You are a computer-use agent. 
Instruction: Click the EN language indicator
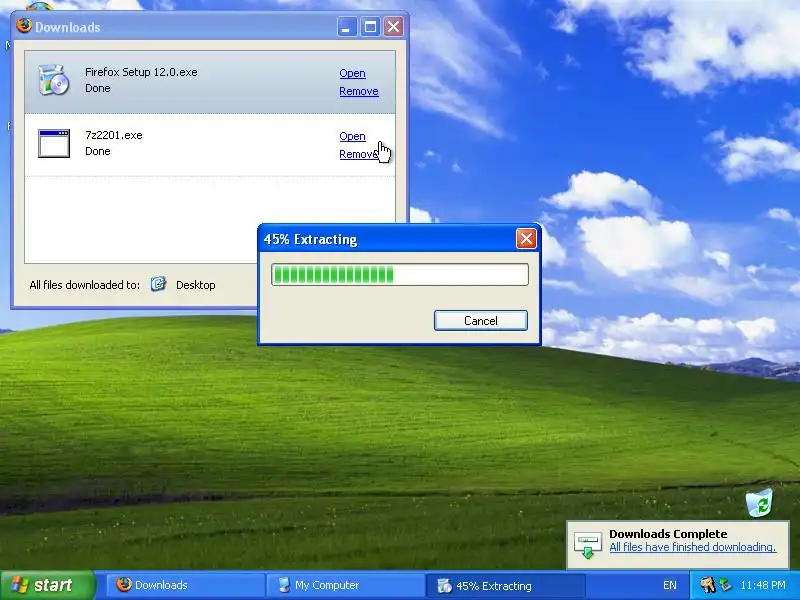point(670,585)
